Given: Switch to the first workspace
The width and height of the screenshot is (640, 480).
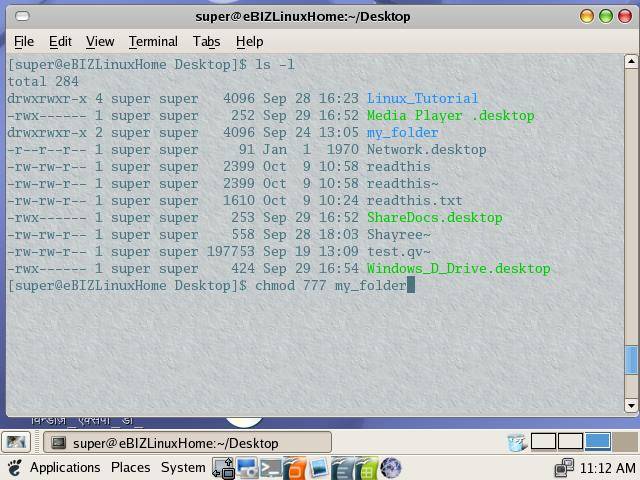Looking at the screenshot, I should 543,442.
